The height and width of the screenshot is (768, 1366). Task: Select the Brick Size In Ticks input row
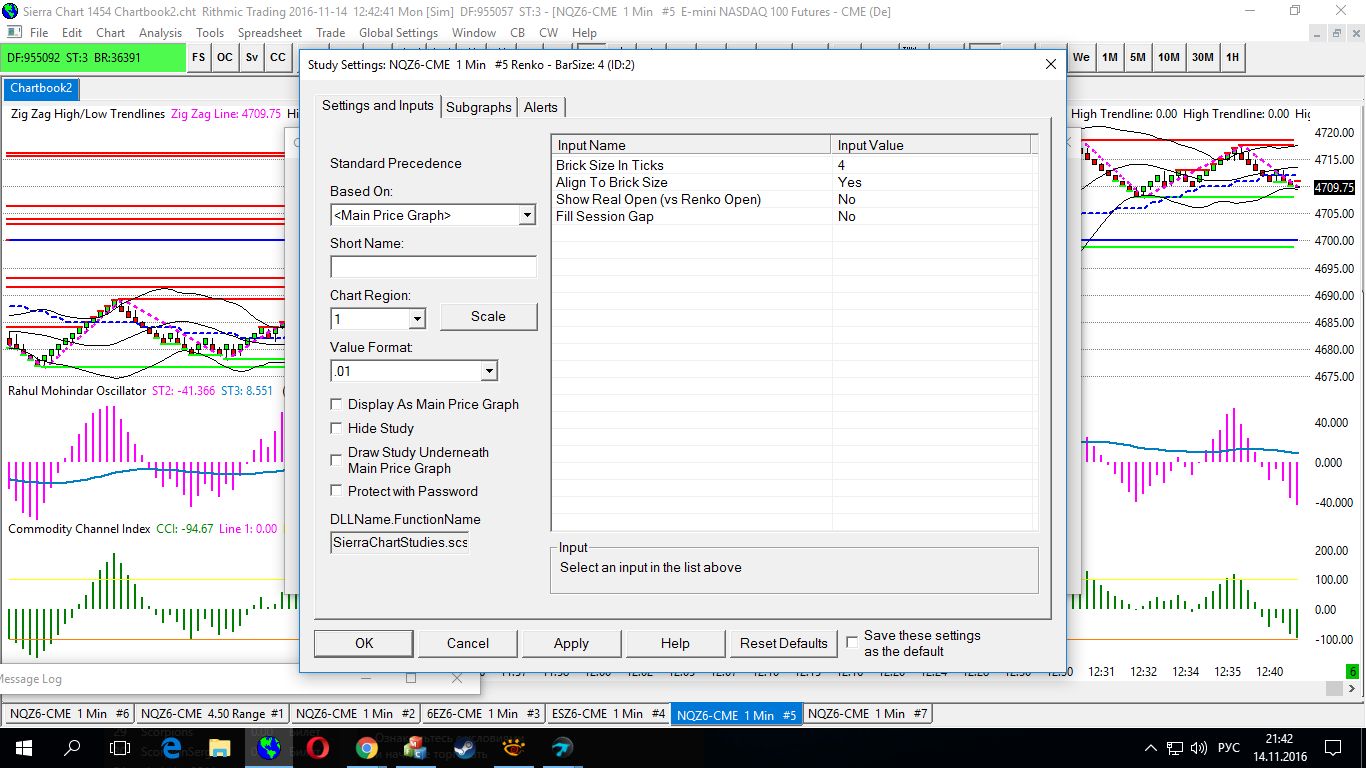[x=793, y=165]
